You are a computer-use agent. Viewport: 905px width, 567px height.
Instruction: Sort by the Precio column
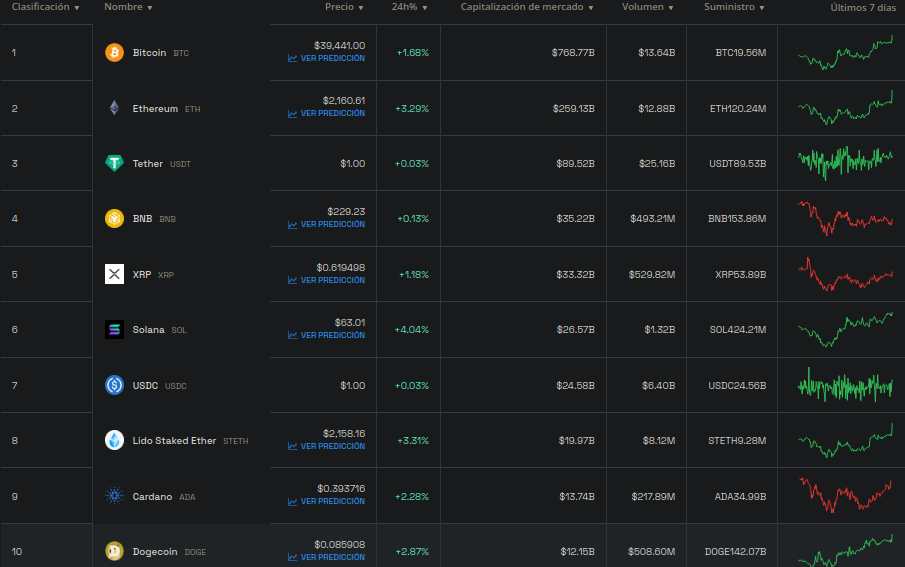coord(344,7)
